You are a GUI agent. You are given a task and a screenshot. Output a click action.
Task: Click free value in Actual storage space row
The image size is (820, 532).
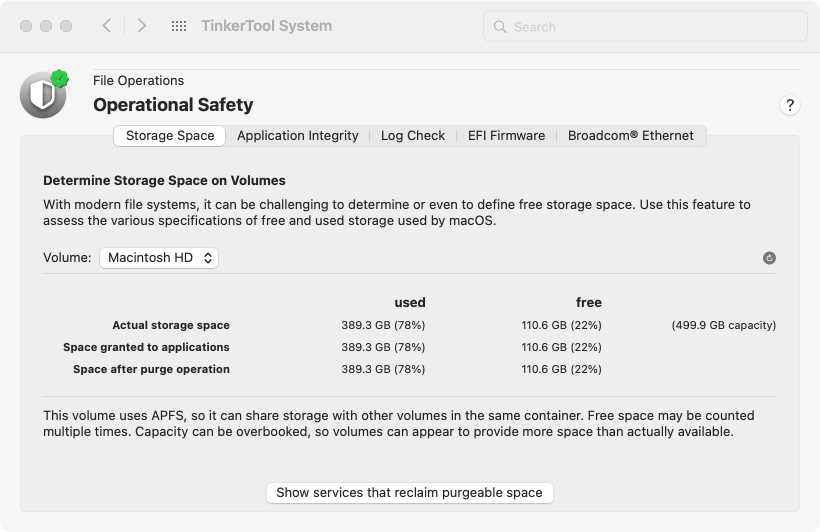tap(562, 325)
